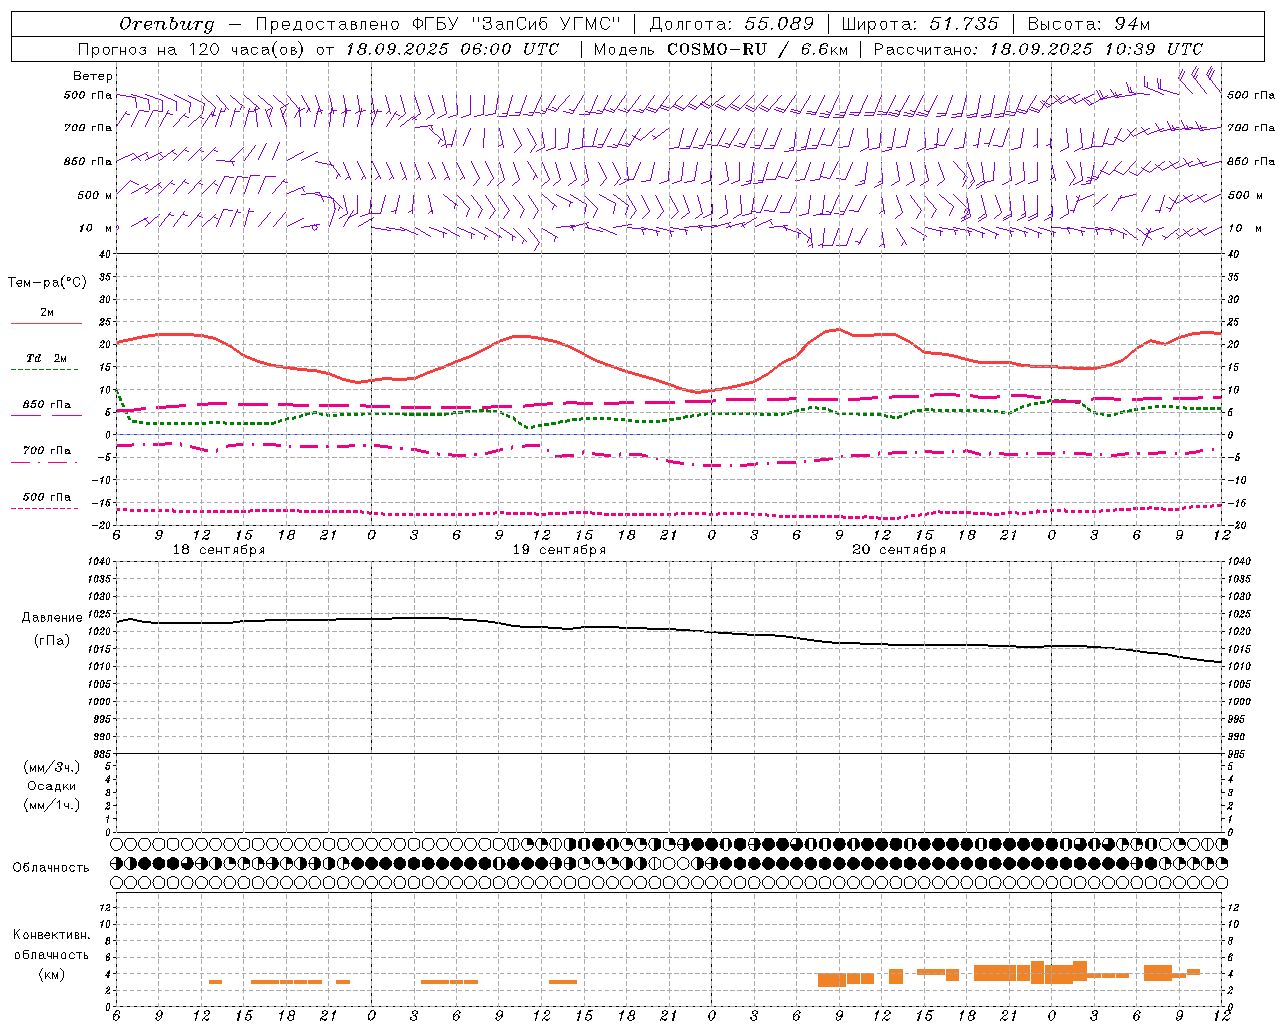This screenshot has width=1280, height=1024.
Task: Click 700 гПа in the temperature legend
Action: point(47,451)
